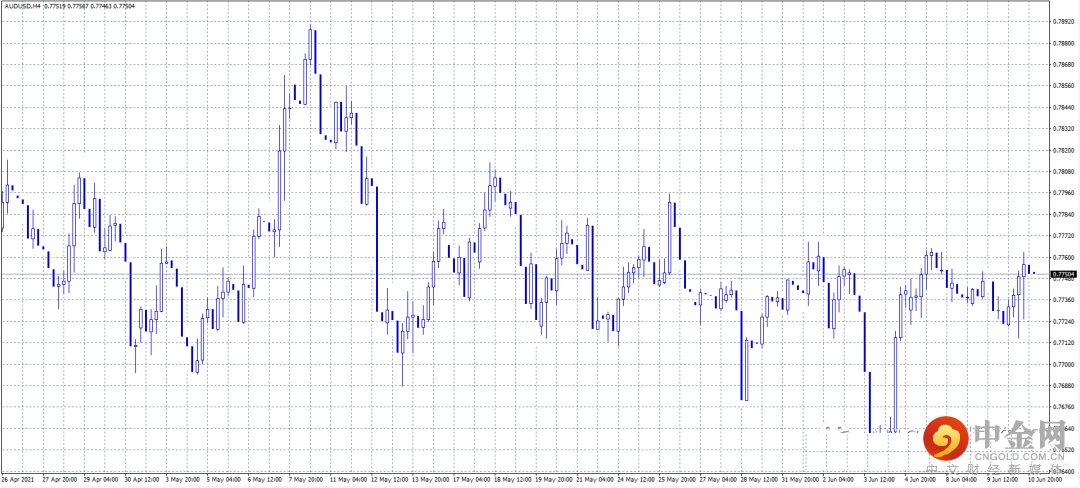Click the 0.77840 price axis label
Image resolution: width=1080 pixels, height=488 pixels.
[x=1063, y=214]
